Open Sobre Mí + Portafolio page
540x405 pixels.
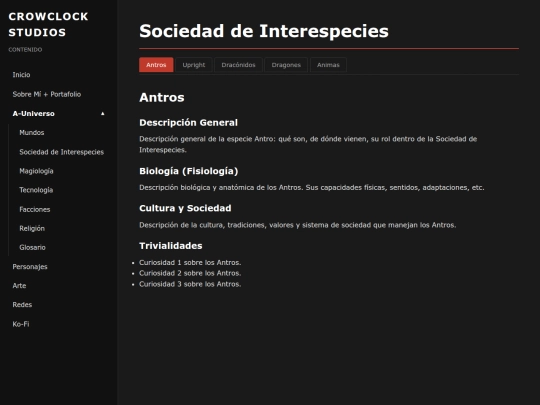(47, 94)
